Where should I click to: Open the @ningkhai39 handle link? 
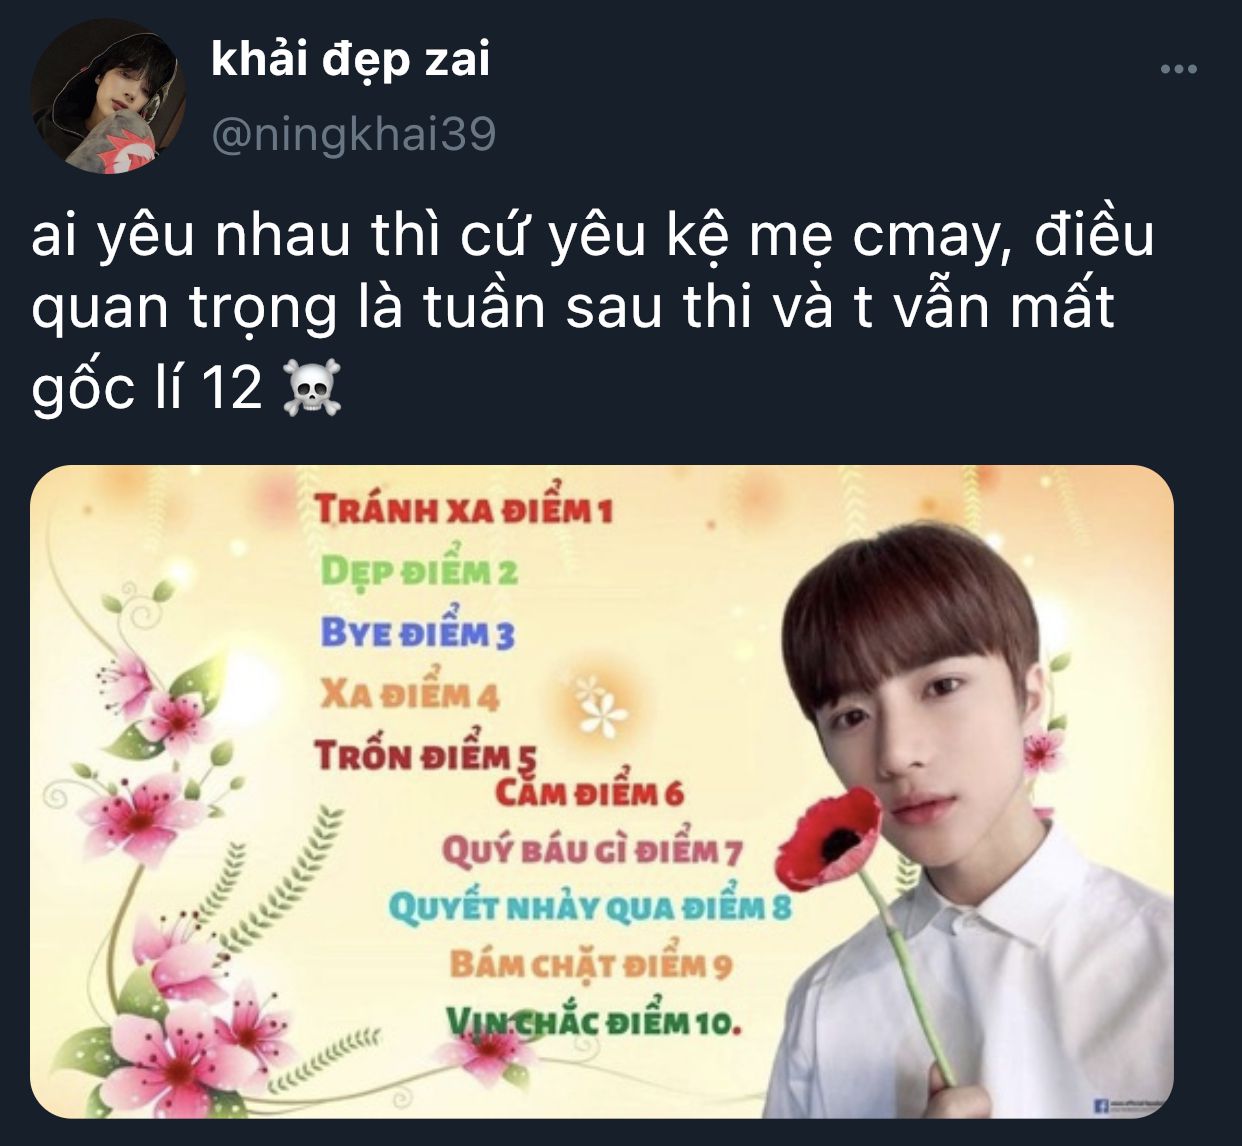coord(354,135)
